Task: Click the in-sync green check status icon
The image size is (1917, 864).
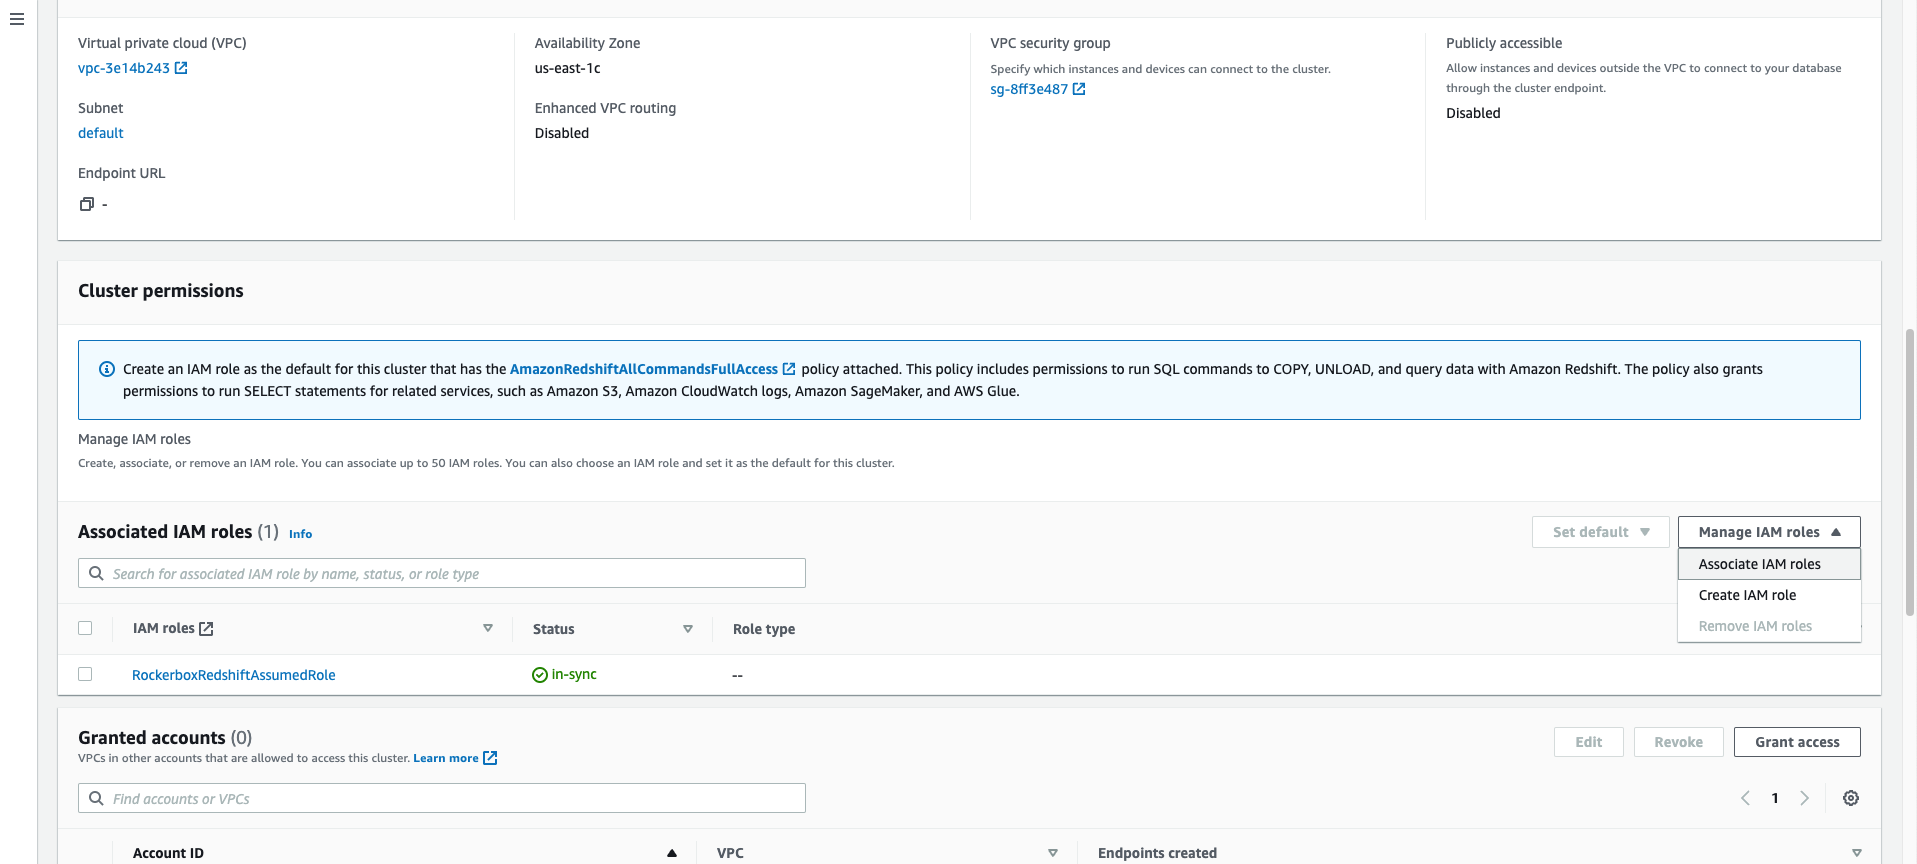Action: [540, 675]
